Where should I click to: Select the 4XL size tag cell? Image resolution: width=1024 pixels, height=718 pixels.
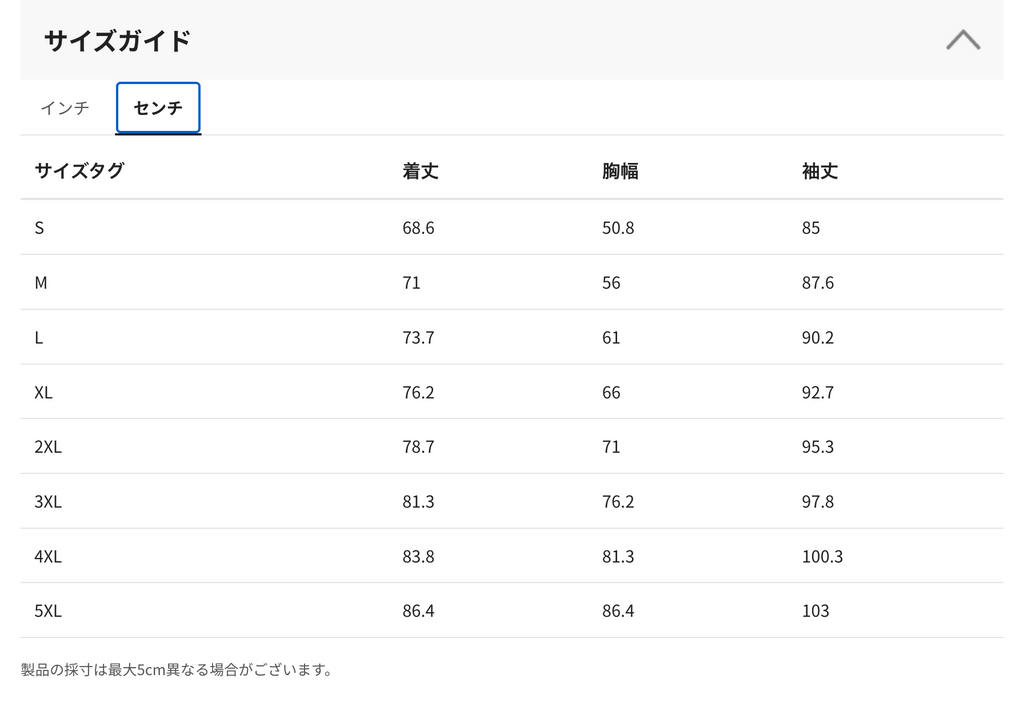pos(48,557)
